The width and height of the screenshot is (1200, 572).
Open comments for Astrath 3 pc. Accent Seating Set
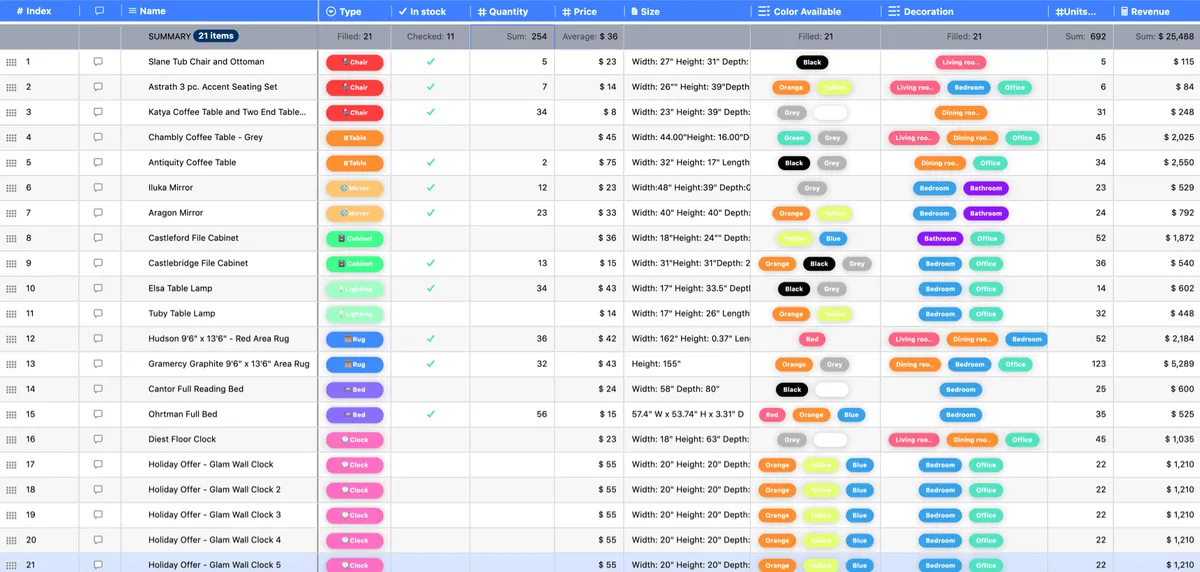98,87
